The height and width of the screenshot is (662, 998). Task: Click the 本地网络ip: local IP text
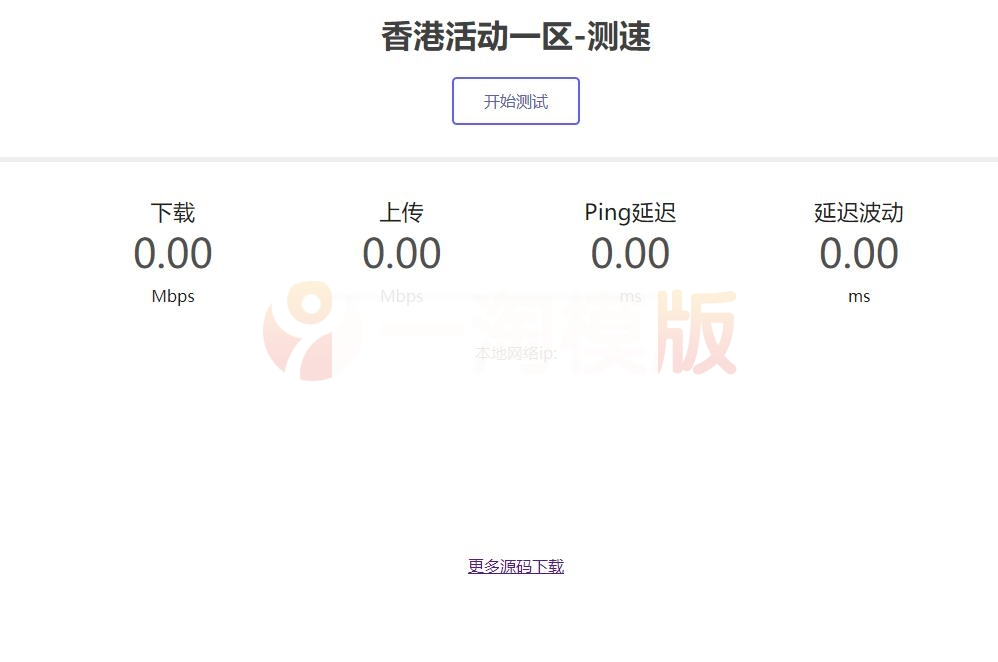pos(516,353)
